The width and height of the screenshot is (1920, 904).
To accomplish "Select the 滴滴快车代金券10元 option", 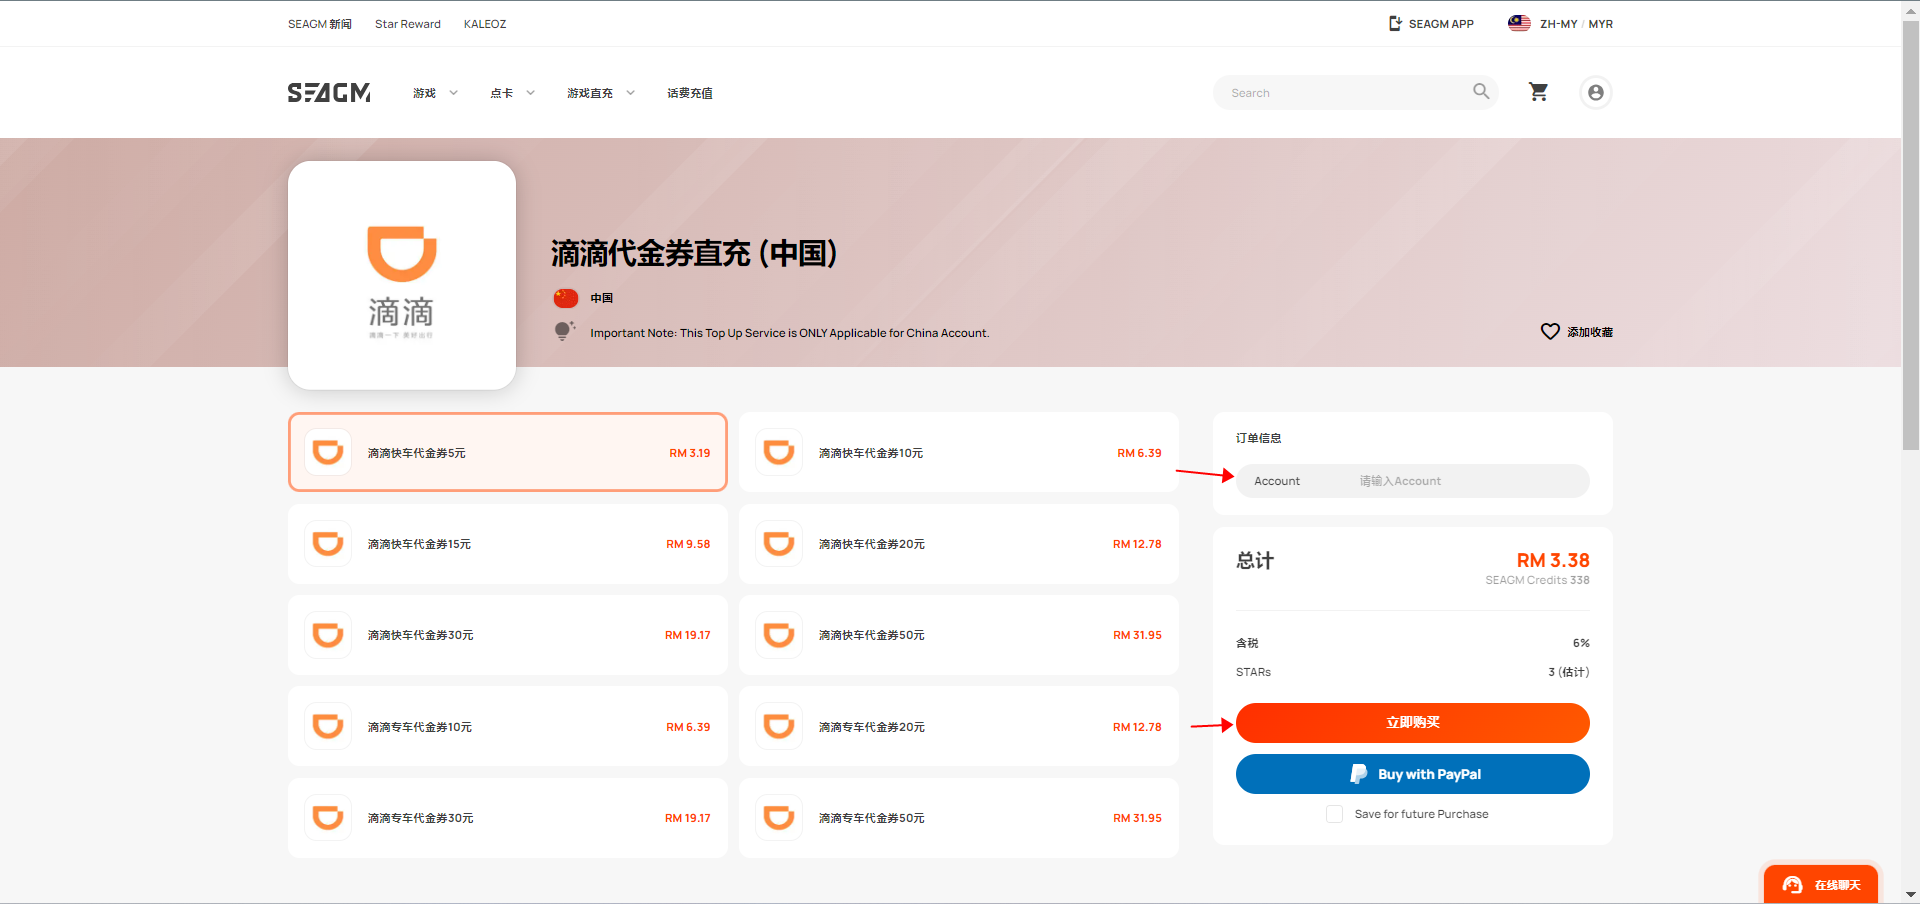I will 959,452.
